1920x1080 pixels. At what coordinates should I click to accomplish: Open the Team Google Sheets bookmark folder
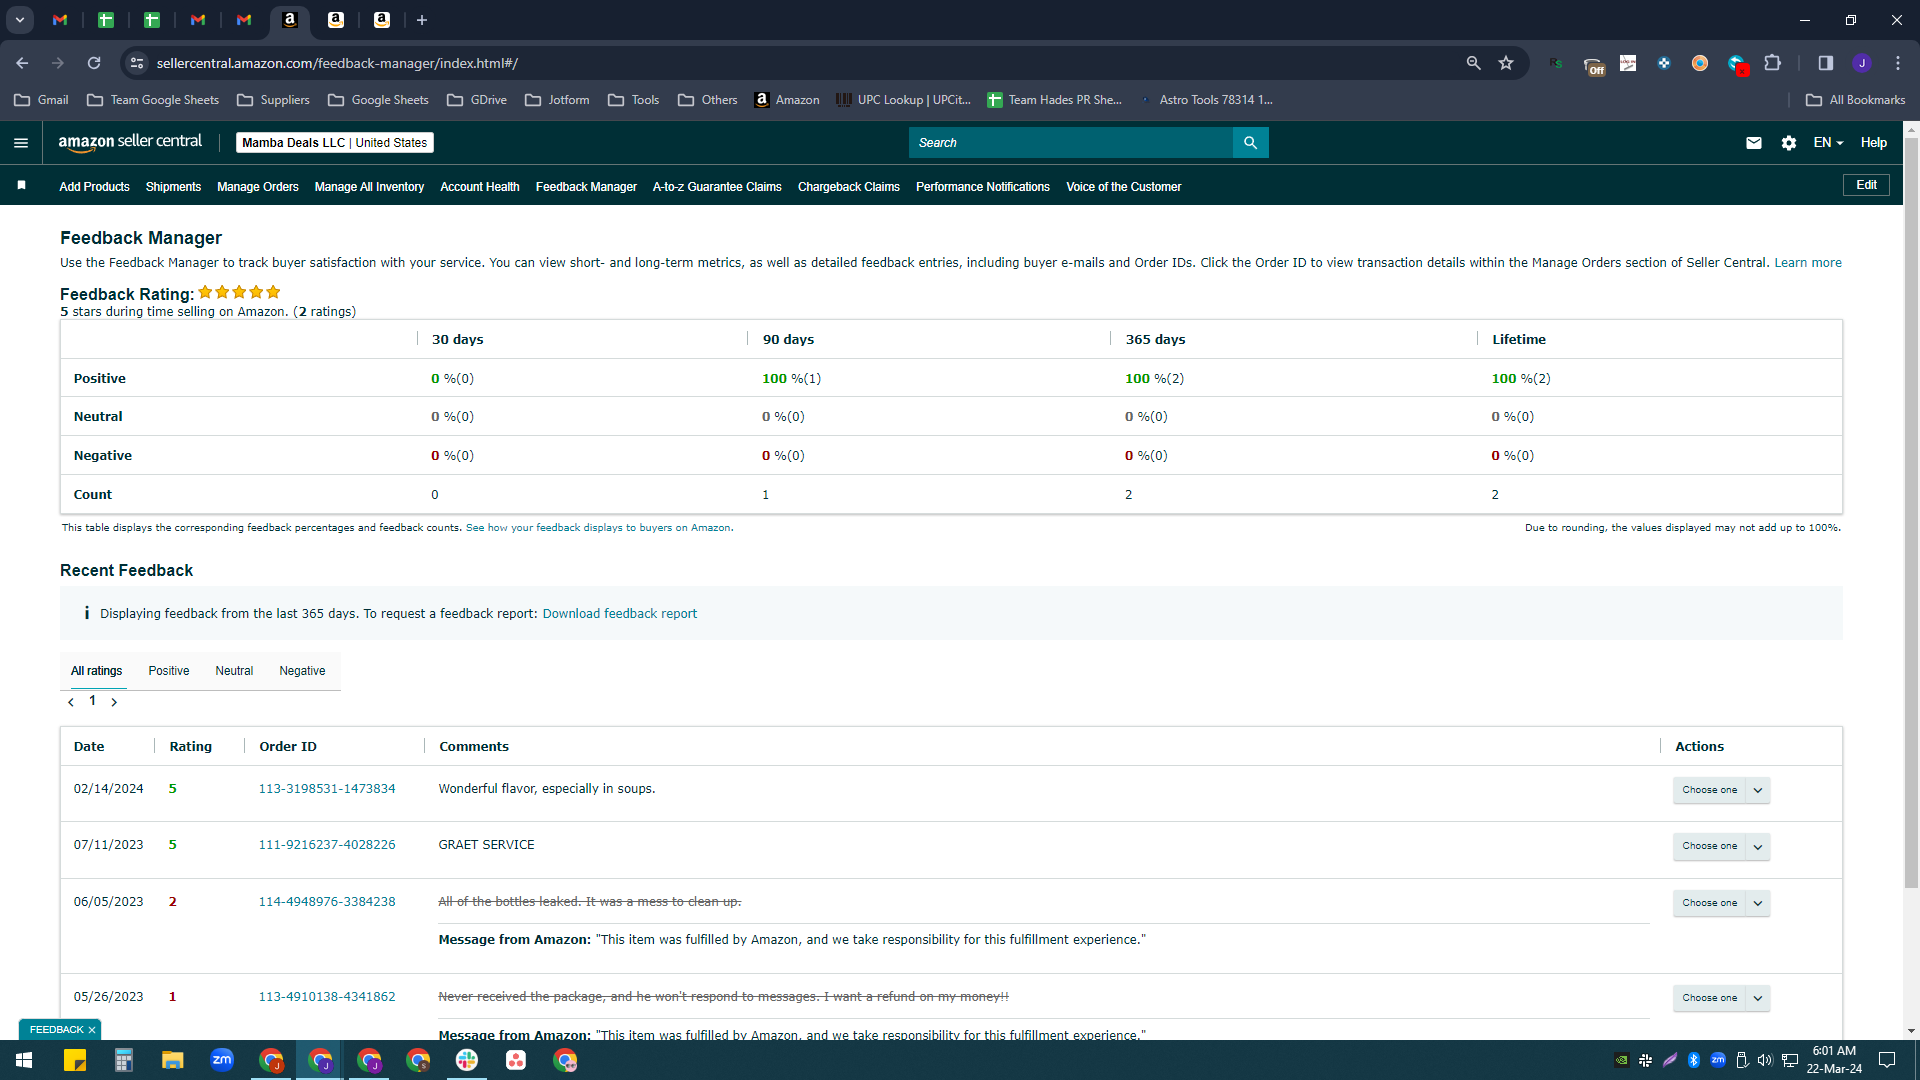pyautogui.click(x=153, y=100)
